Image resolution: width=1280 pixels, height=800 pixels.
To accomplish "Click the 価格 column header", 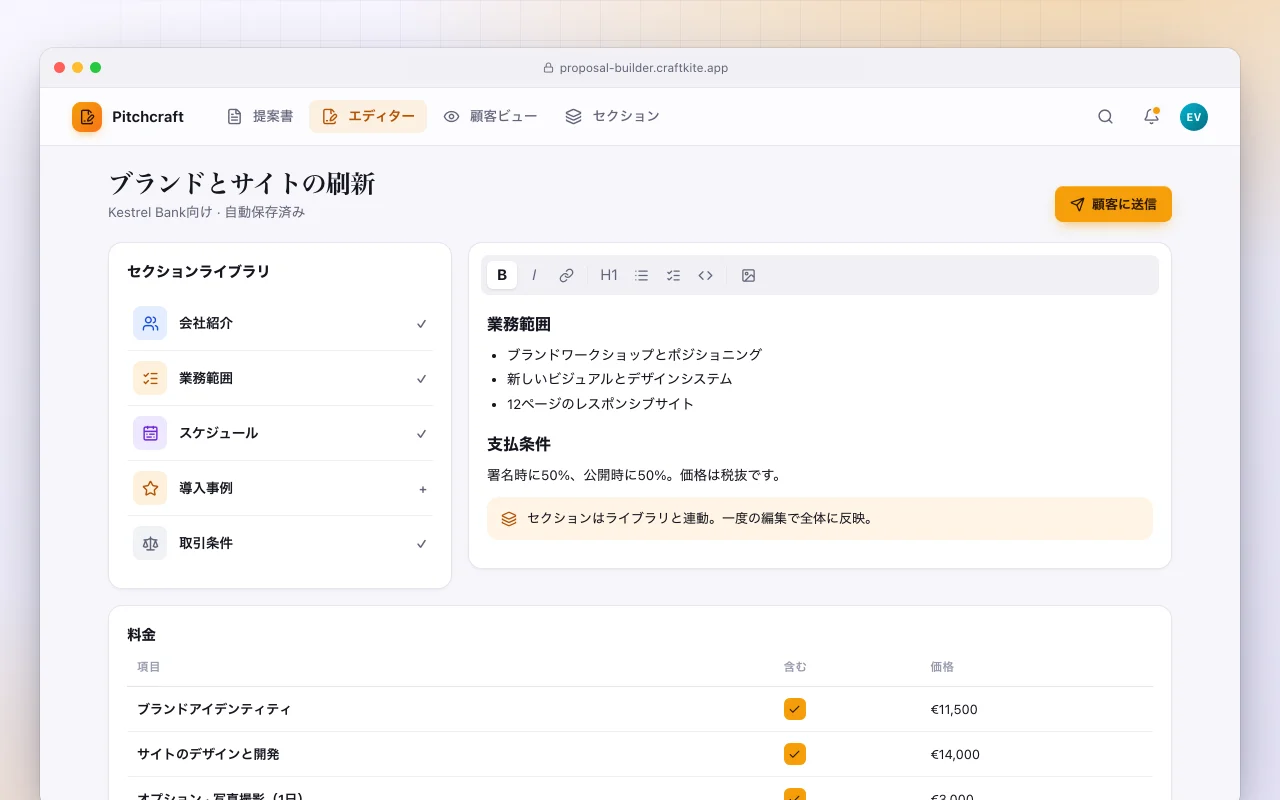I will point(942,667).
